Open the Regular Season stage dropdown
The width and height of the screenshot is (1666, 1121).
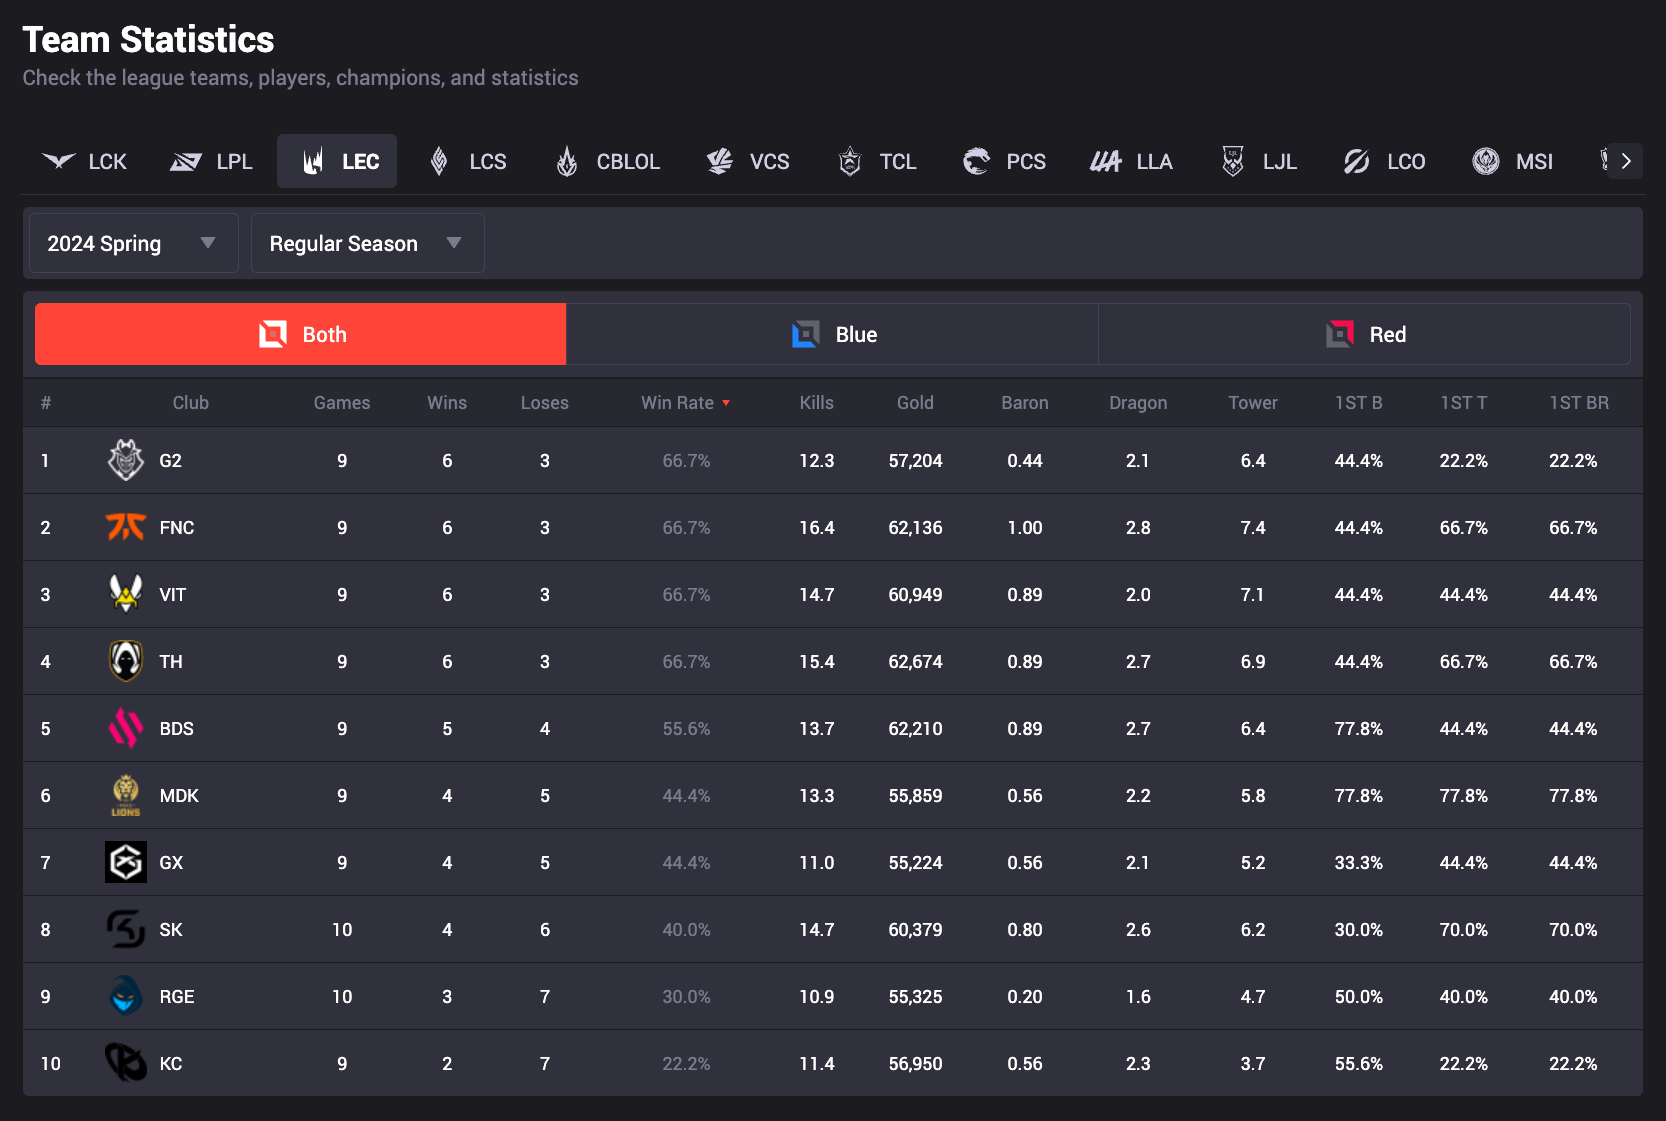(368, 243)
